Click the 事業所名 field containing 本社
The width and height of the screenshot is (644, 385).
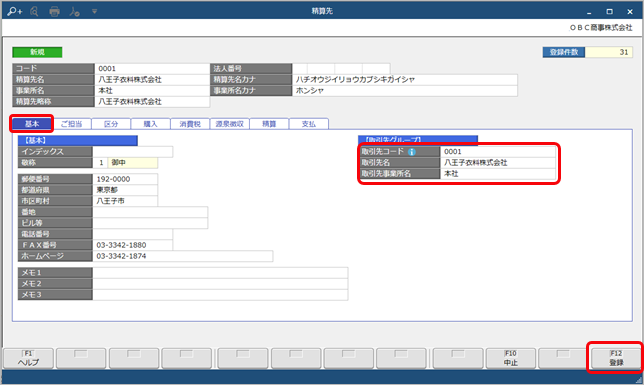pos(152,91)
